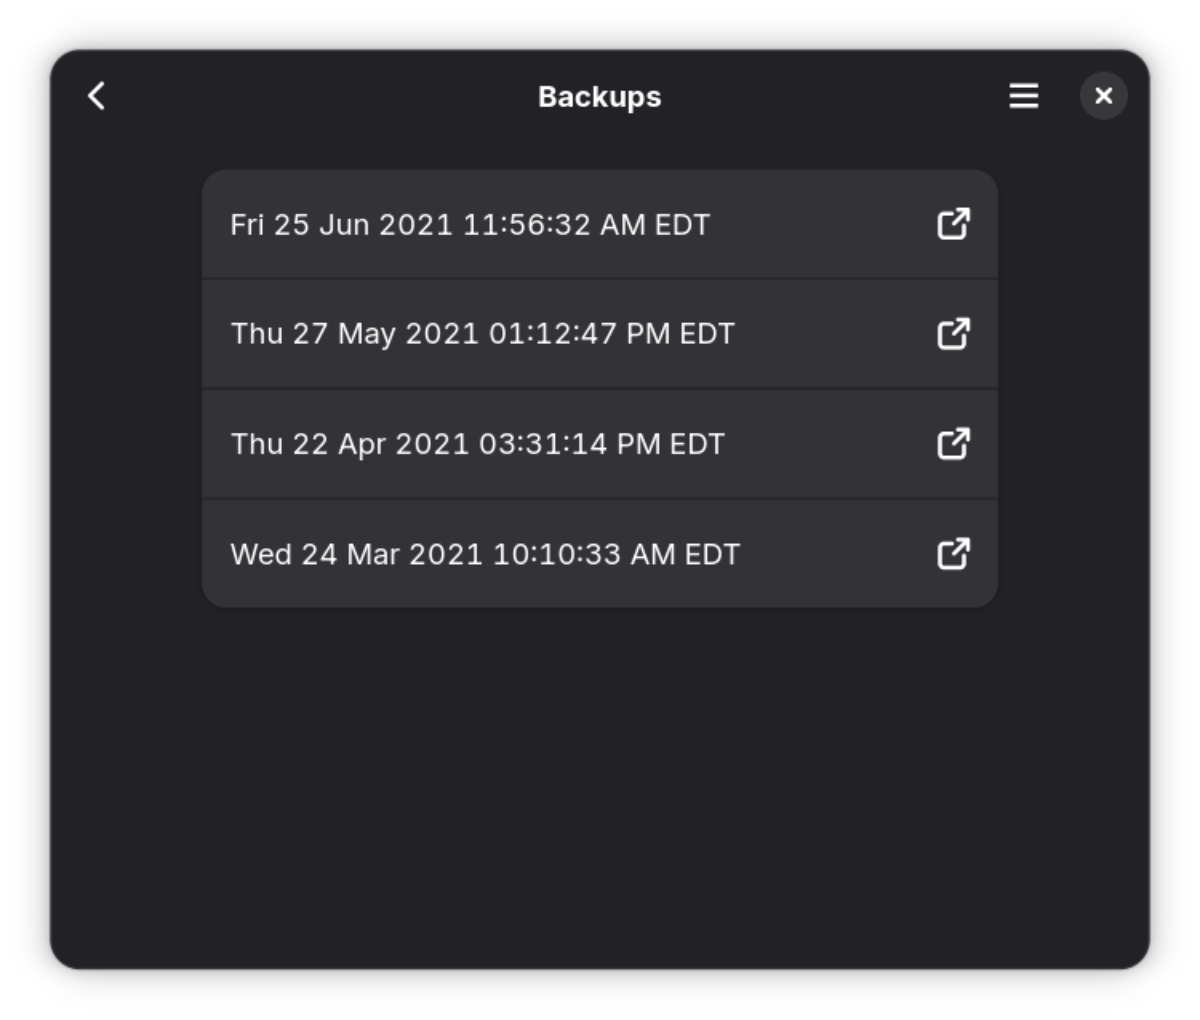Click the Backups title in header

pyautogui.click(x=599, y=97)
